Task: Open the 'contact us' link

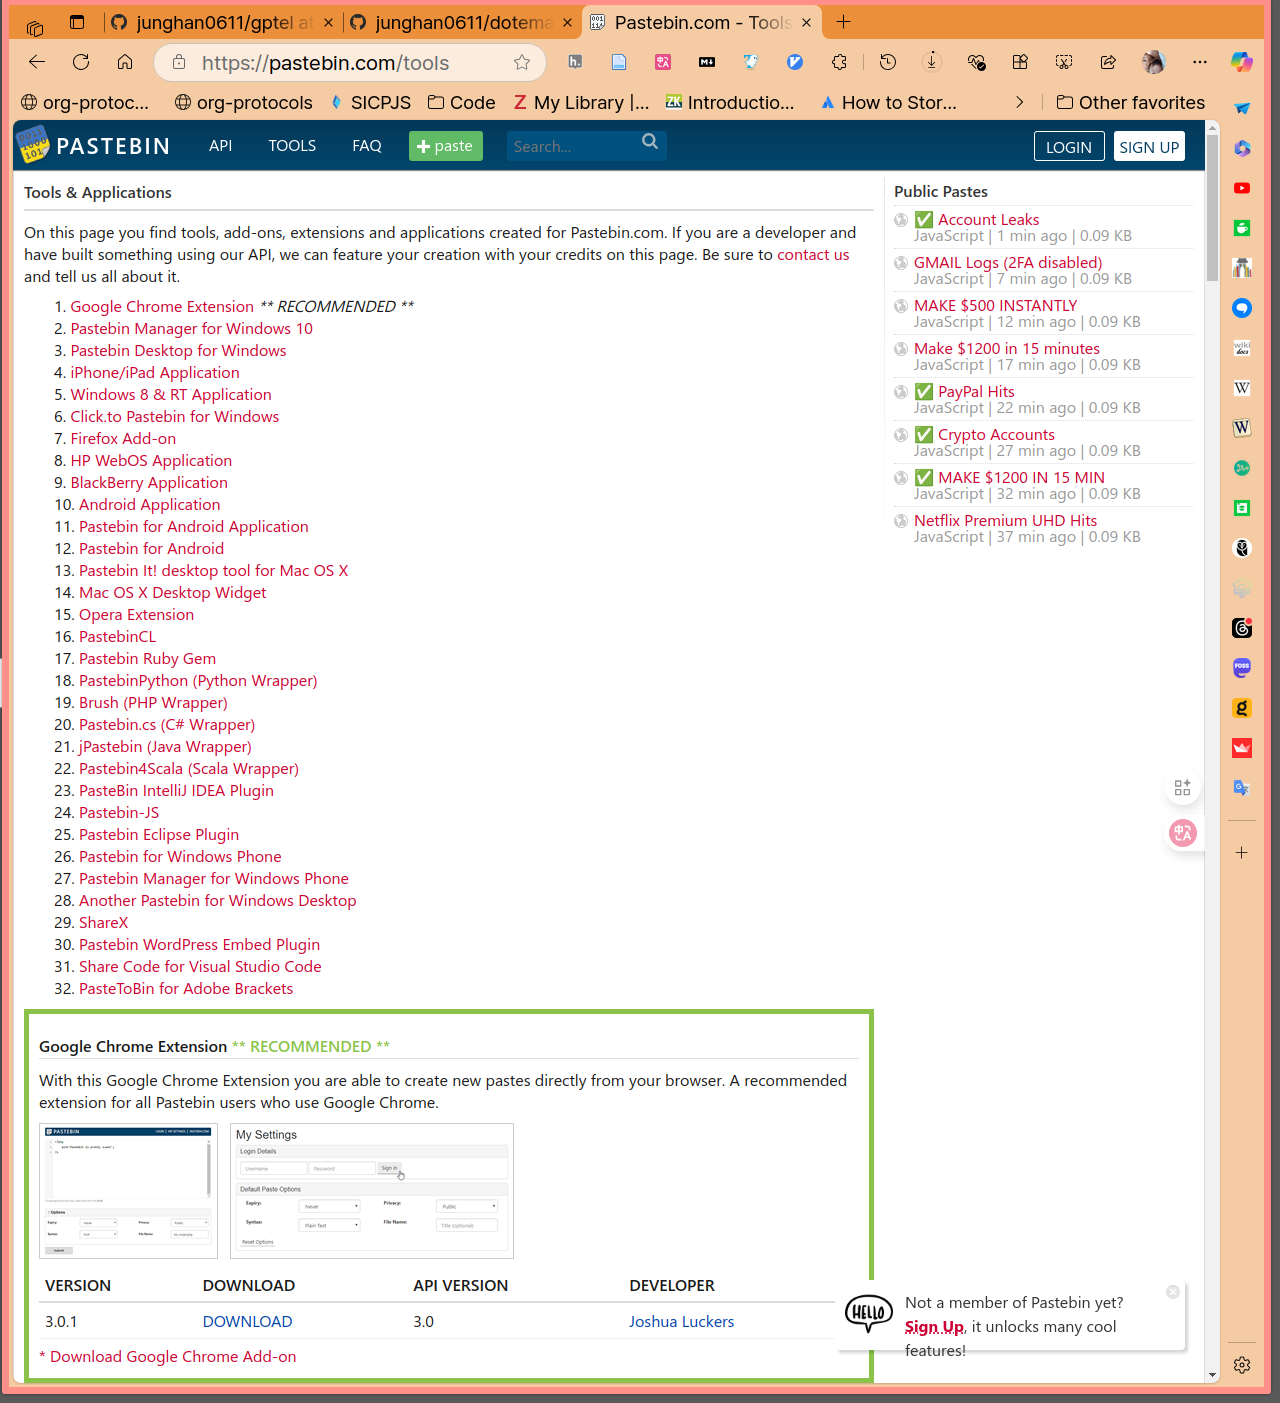Action: [813, 255]
